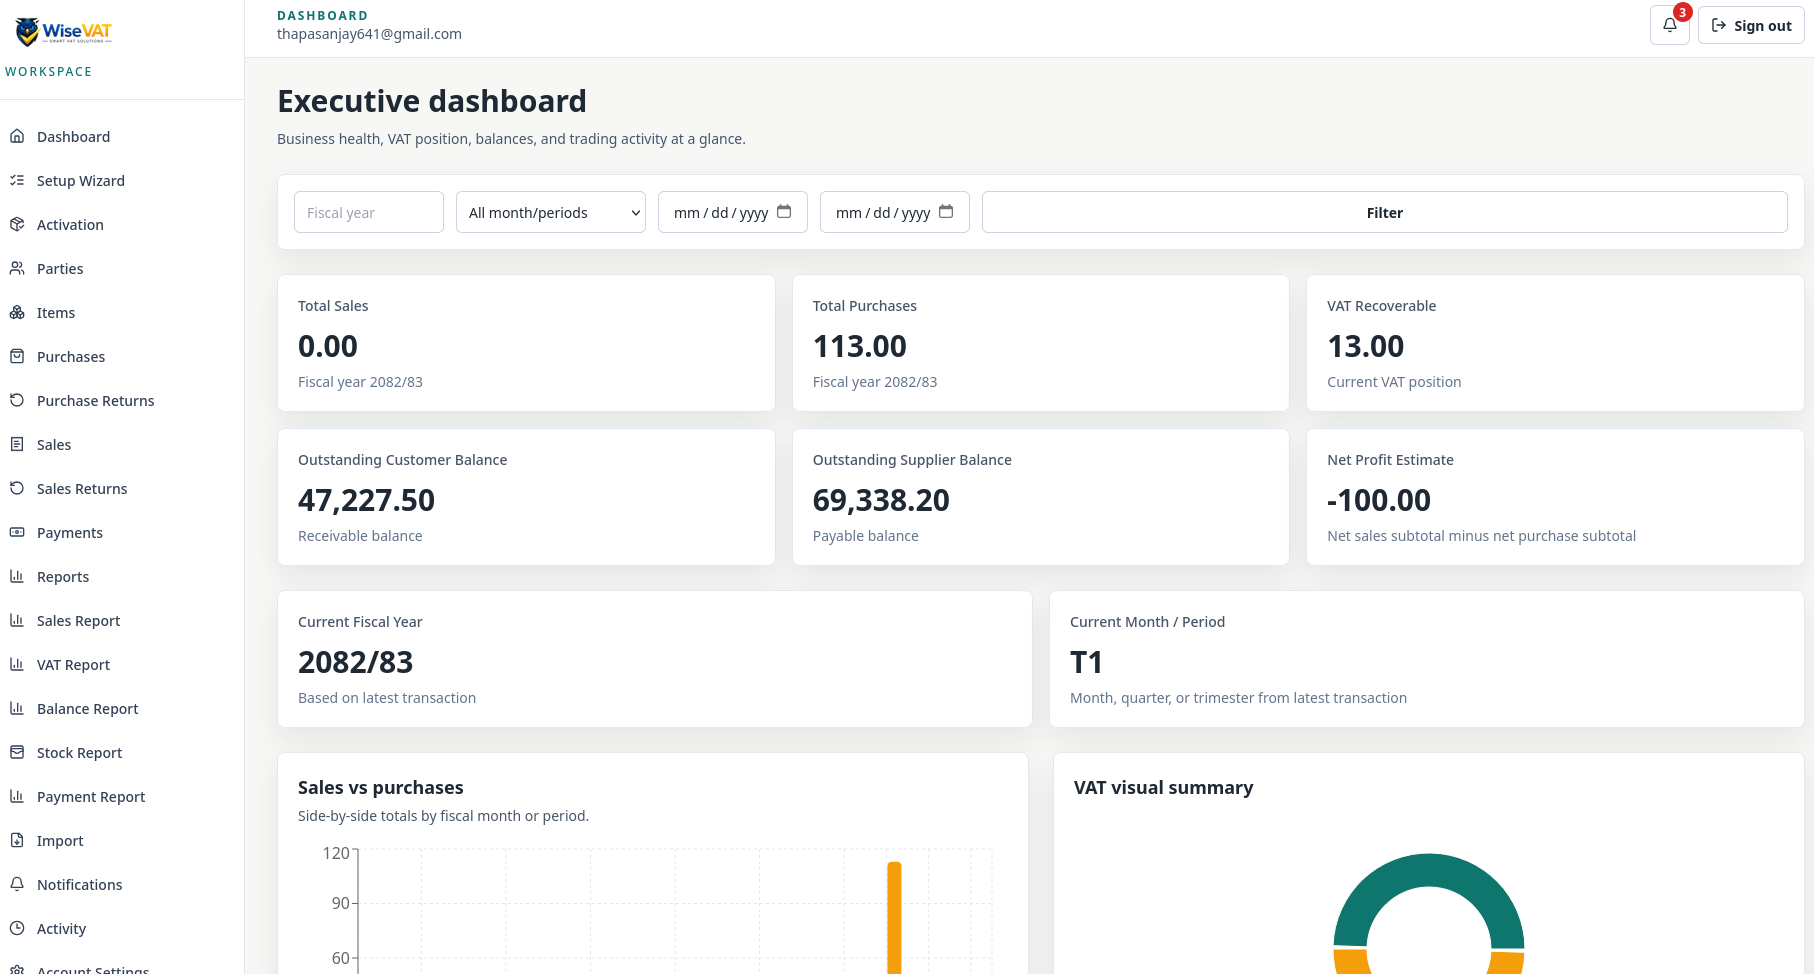Click the Sales Report chart icon

(17, 620)
